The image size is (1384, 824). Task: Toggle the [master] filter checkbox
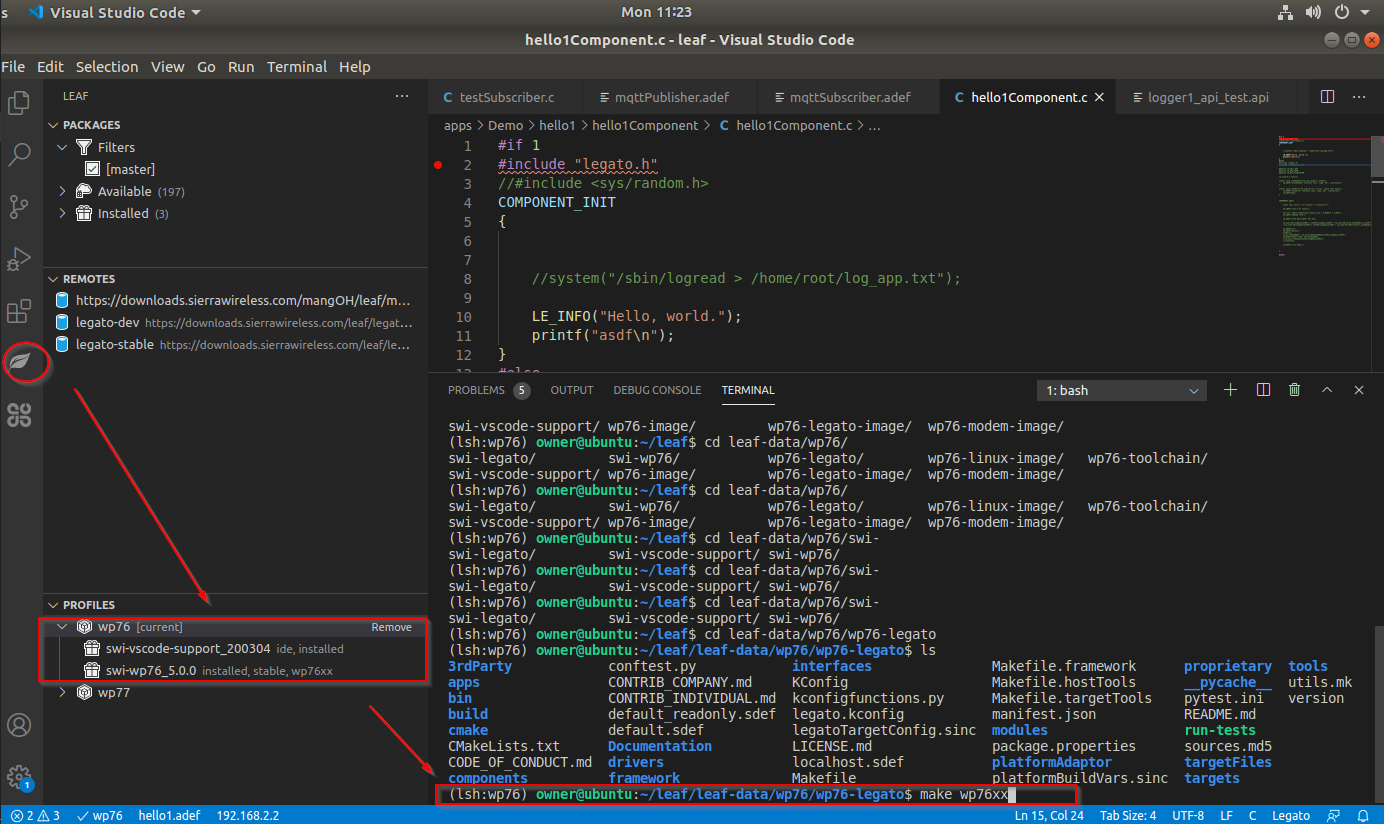click(93, 169)
